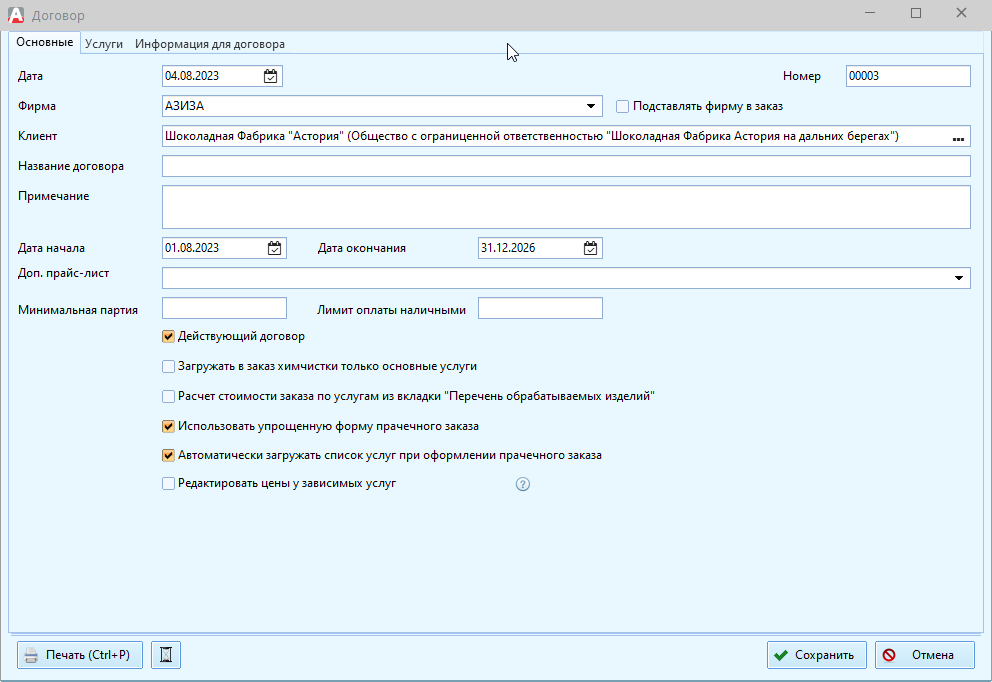Viewport: 992px width, 682px height.
Task: Toggle Использовать упрощенную форму прачечного заказа
Action: (168, 426)
